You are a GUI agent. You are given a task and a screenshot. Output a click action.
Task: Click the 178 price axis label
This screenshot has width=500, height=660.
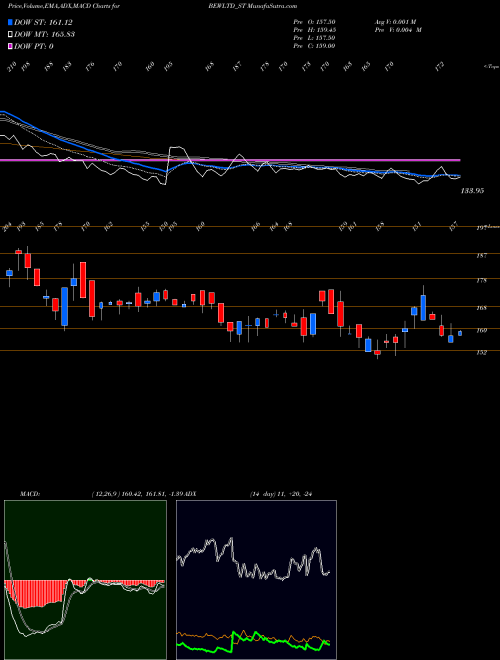coord(482,280)
